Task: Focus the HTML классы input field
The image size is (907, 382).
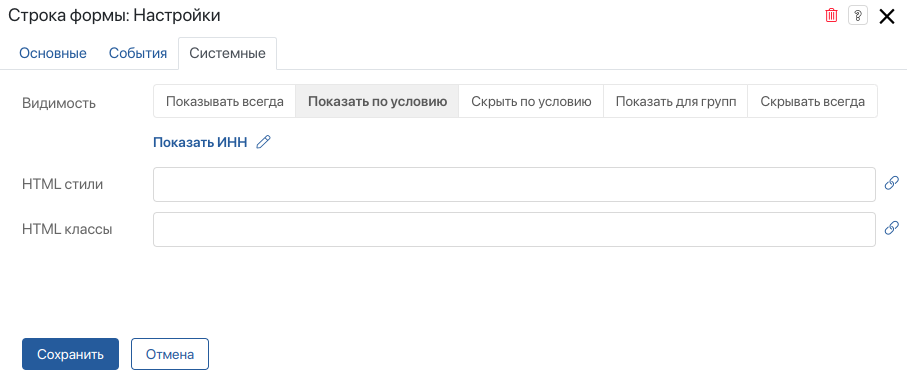Action: (514, 229)
